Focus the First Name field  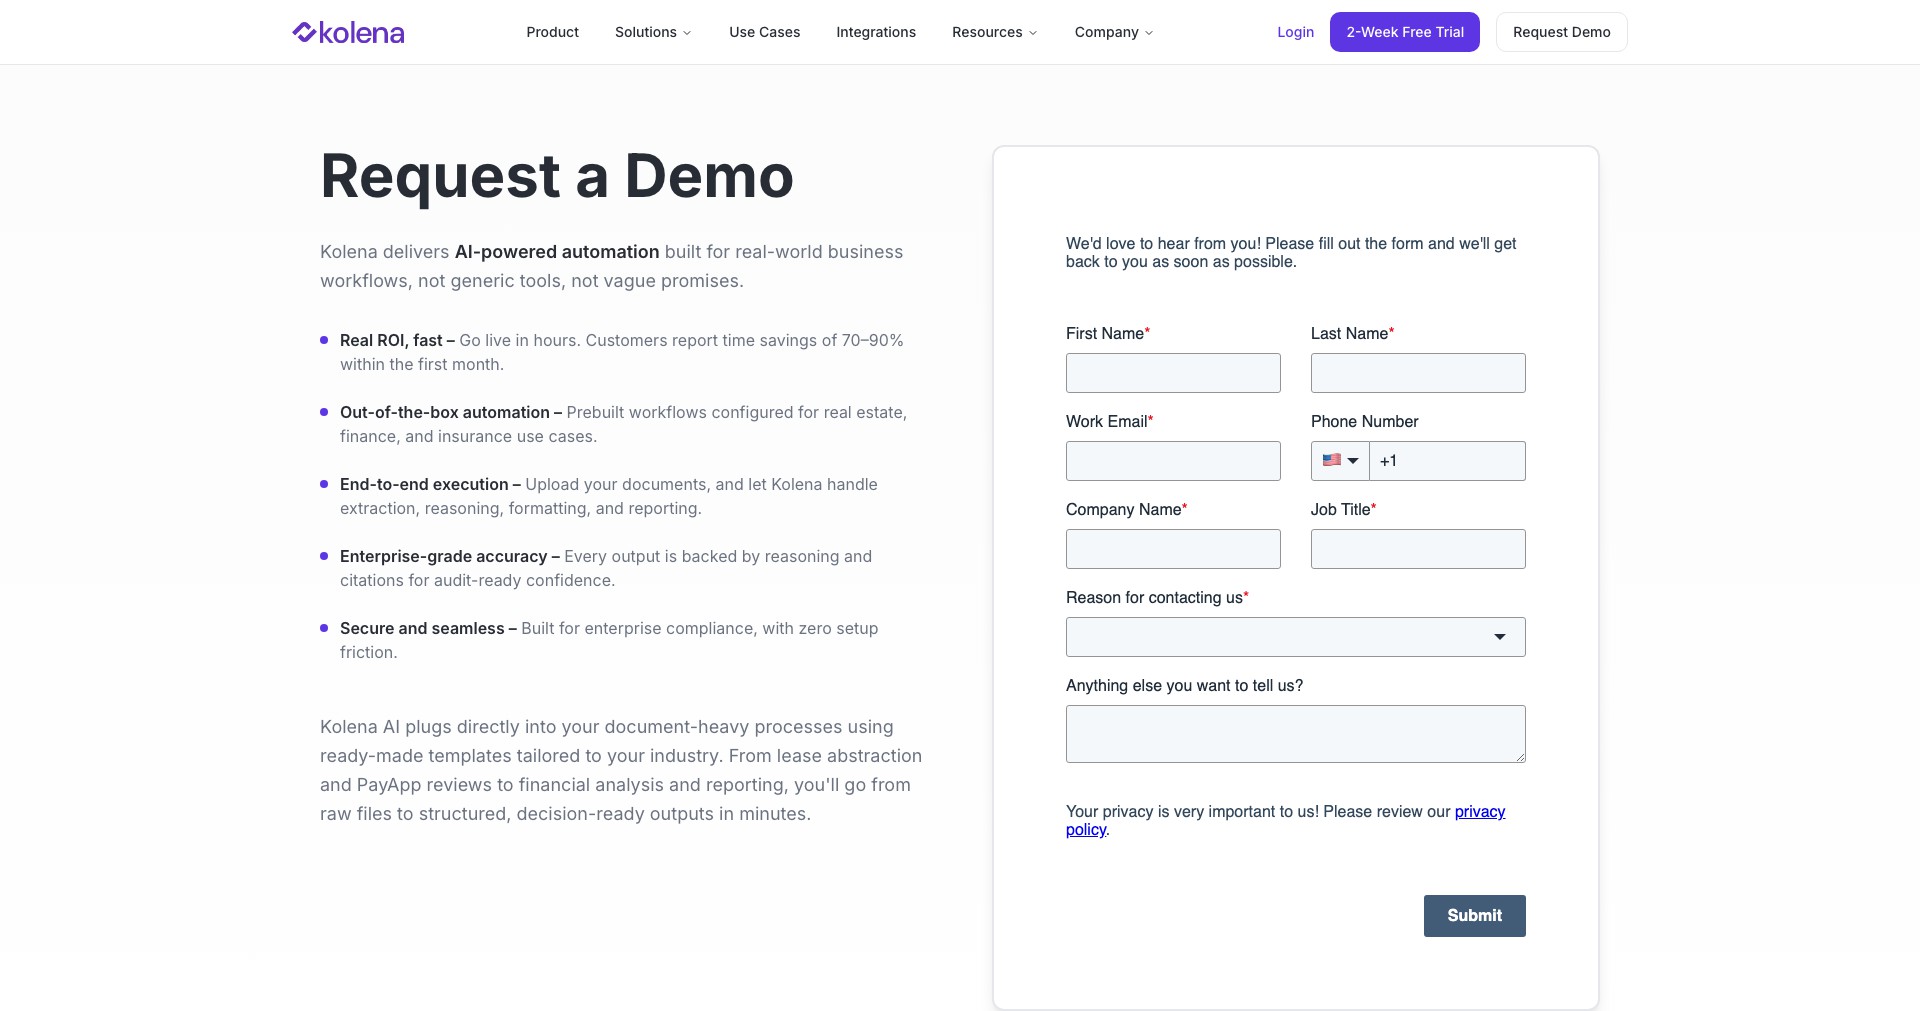[1173, 373]
